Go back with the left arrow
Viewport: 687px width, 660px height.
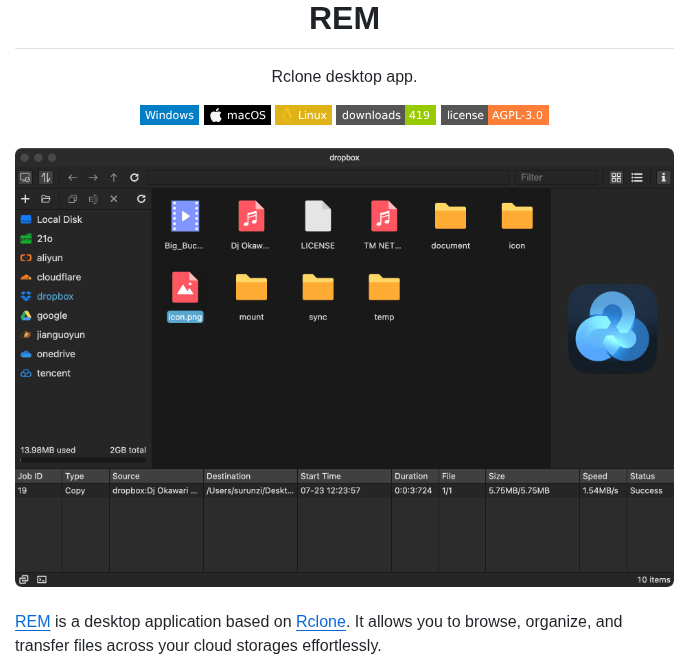[73, 177]
